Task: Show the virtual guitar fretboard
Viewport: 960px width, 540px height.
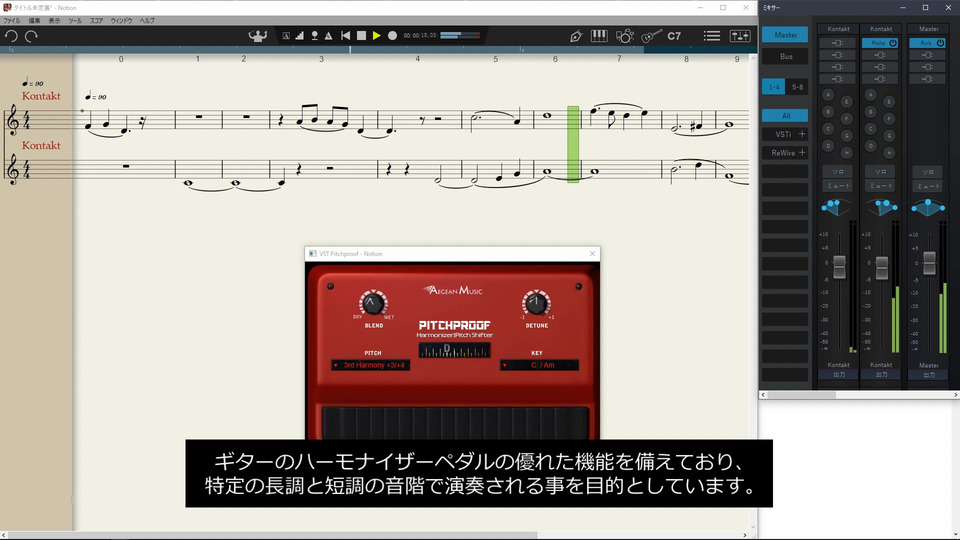Action: tap(651, 36)
